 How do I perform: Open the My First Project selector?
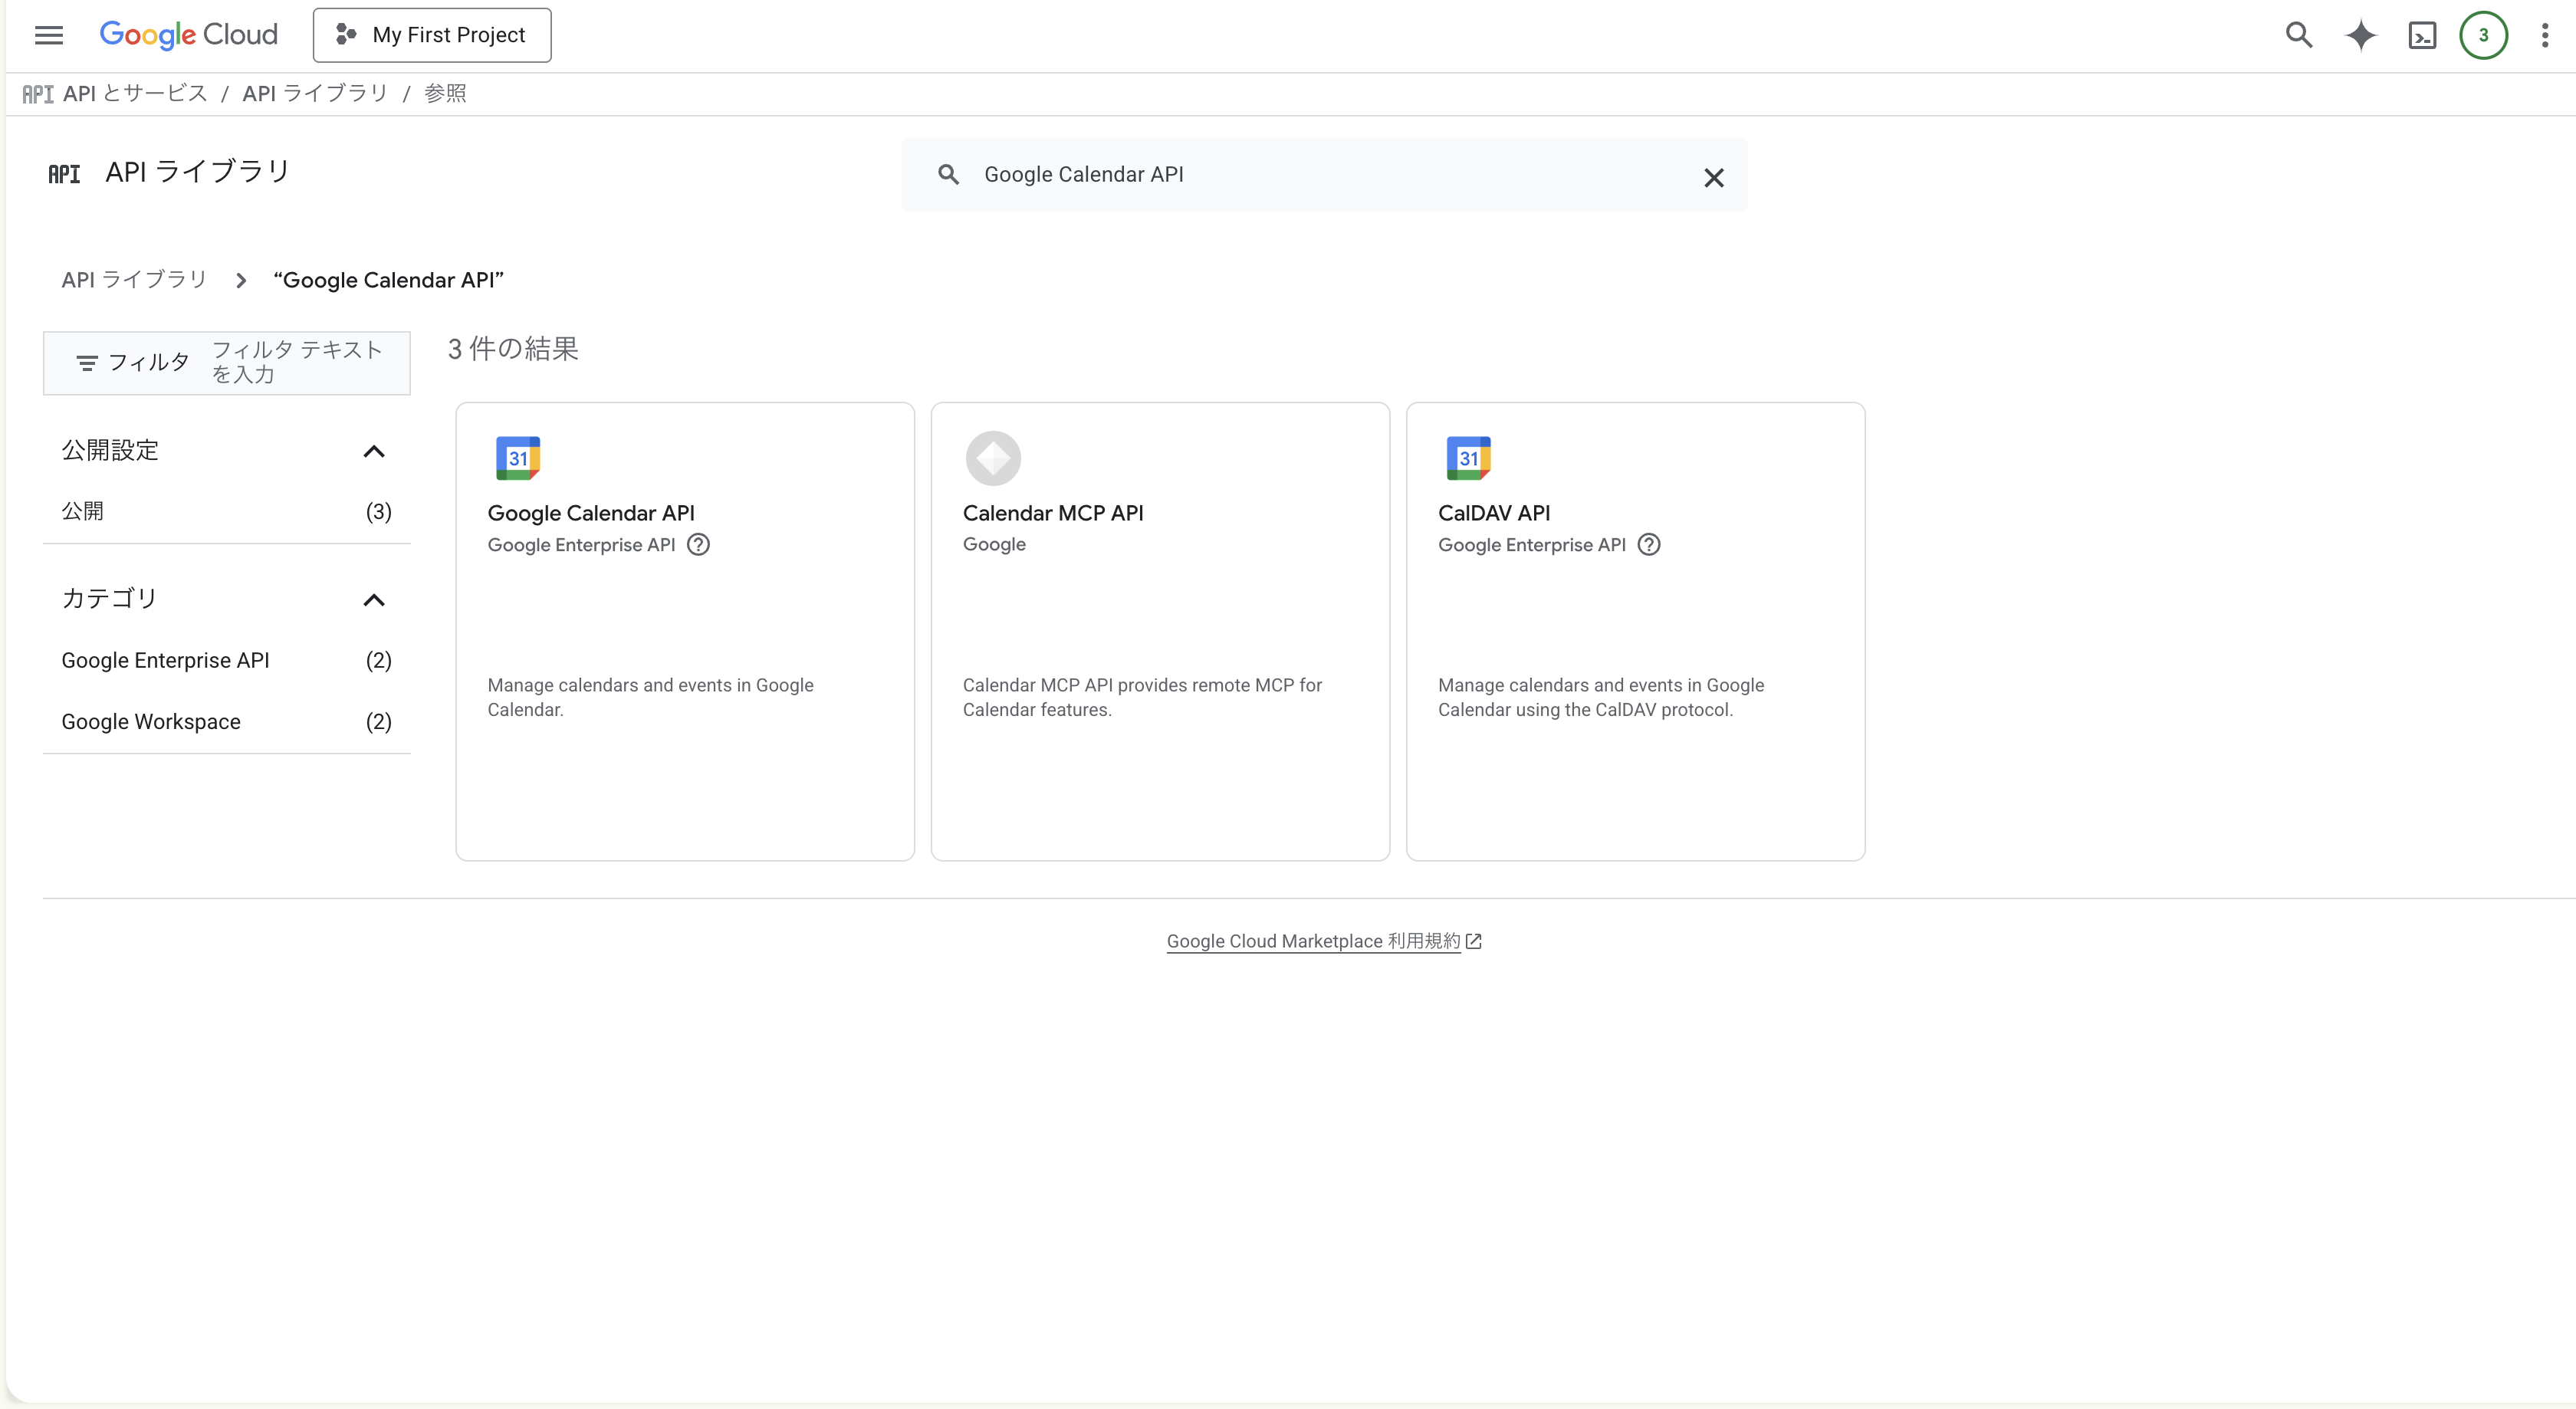tap(432, 35)
